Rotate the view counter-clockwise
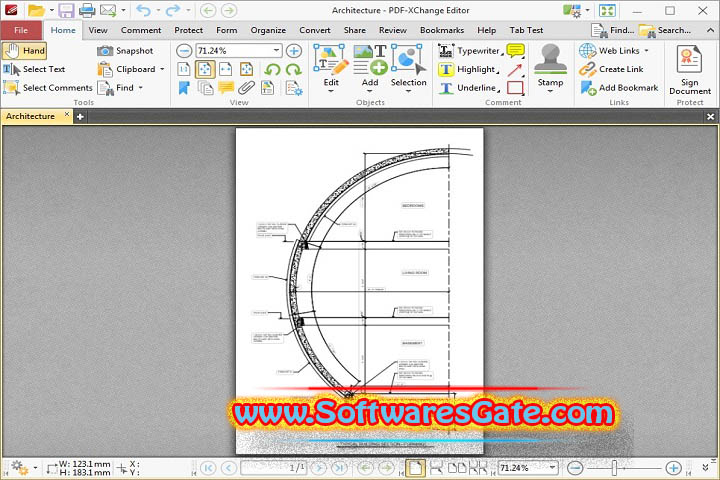The image size is (720, 480). [272, 70]
